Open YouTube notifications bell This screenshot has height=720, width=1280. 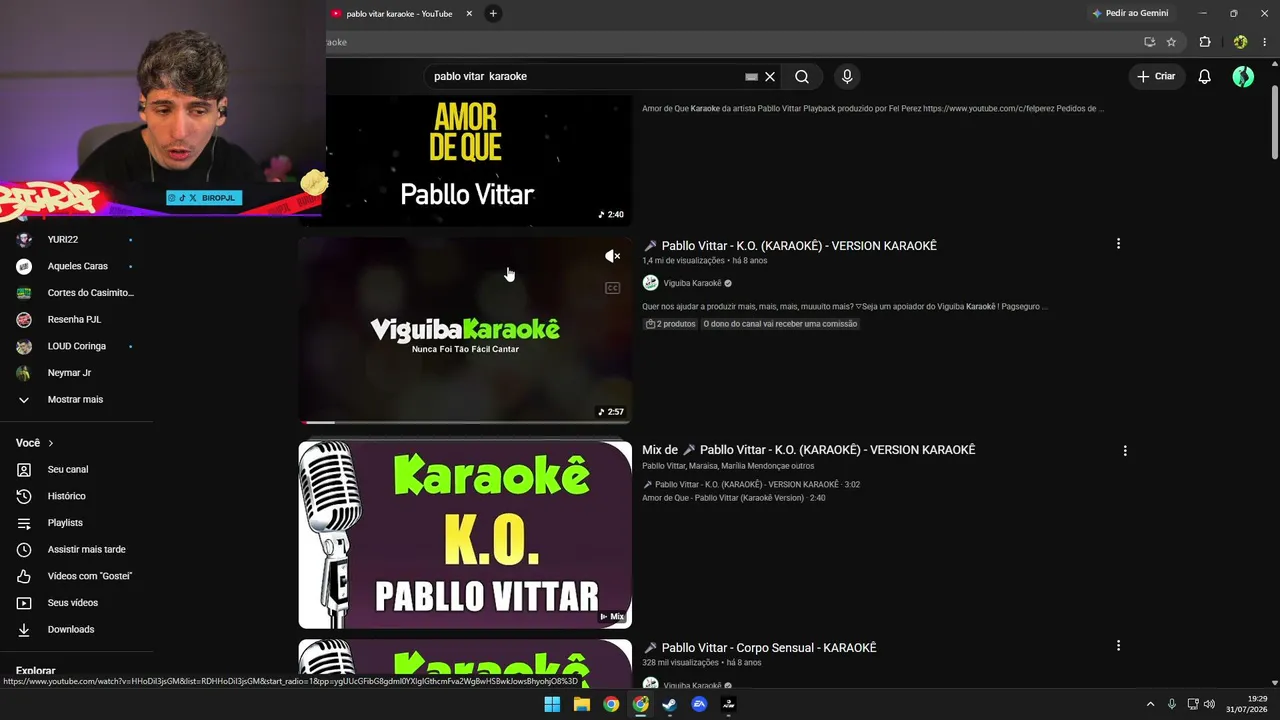tap(1205, 77)
